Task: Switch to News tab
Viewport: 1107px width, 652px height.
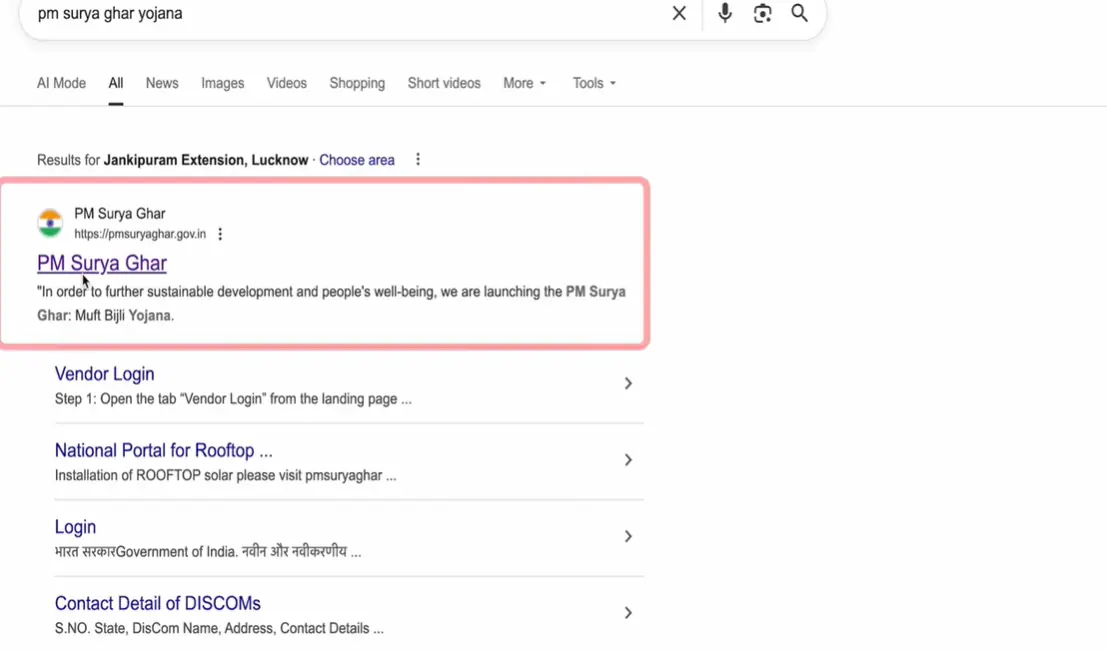Action: point(162,83)
